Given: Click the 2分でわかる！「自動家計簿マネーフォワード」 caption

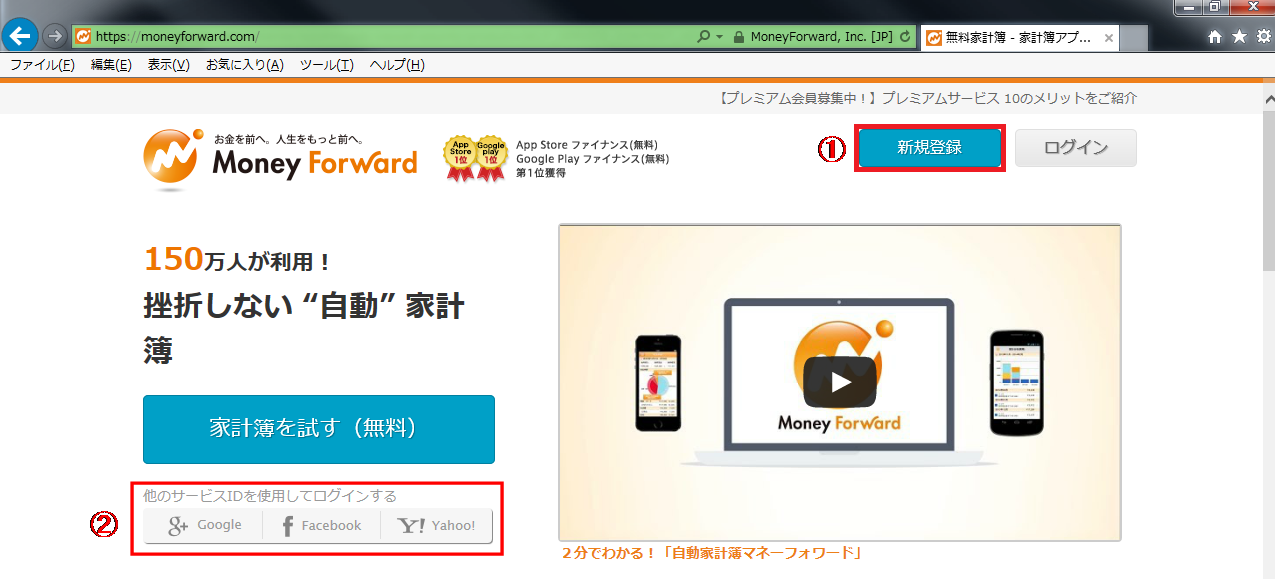Looking at the screenshot, I should (x=712, y=552).
